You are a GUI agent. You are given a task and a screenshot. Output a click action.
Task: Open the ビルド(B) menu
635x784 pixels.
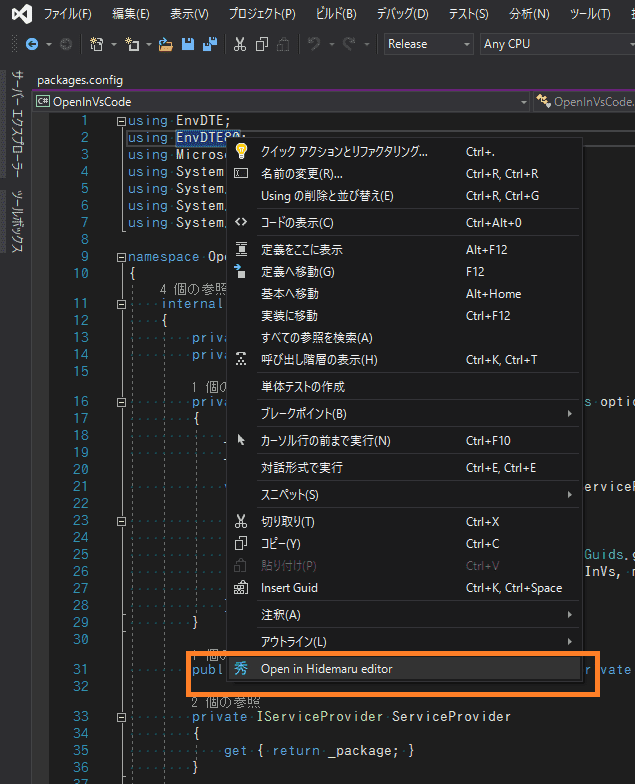tap(336, 14)
